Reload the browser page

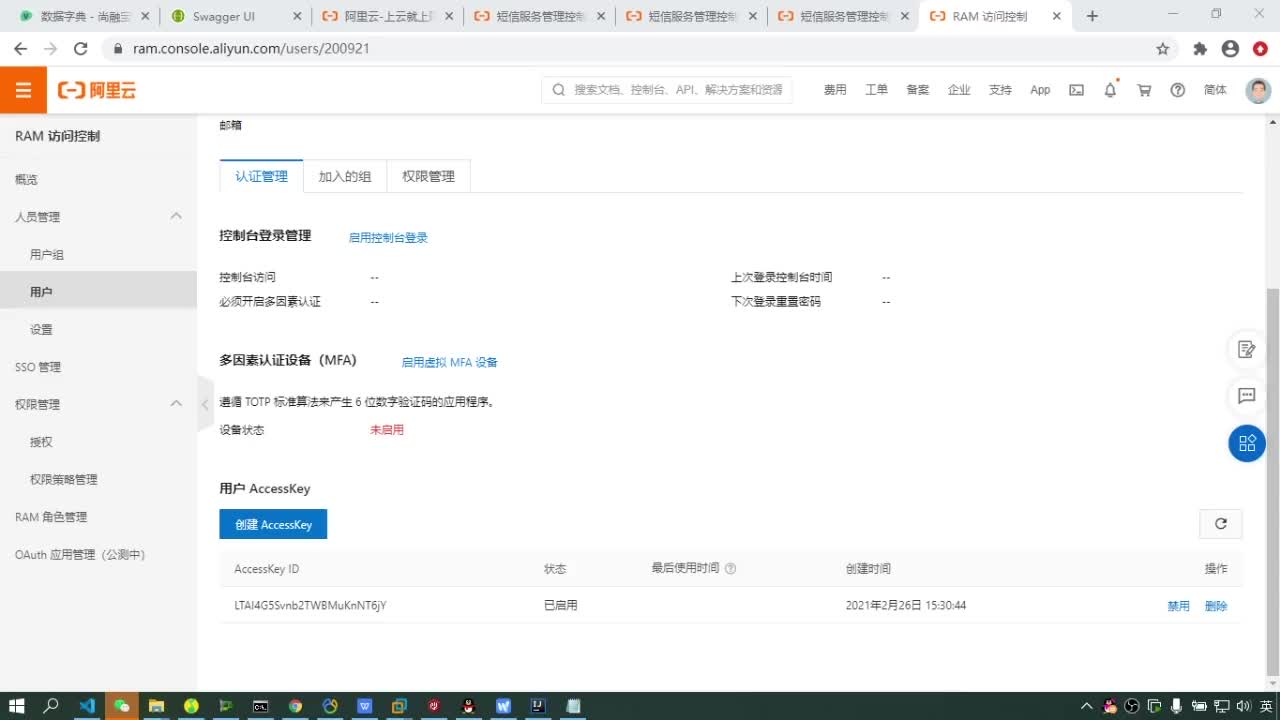(x=81, y=49)
